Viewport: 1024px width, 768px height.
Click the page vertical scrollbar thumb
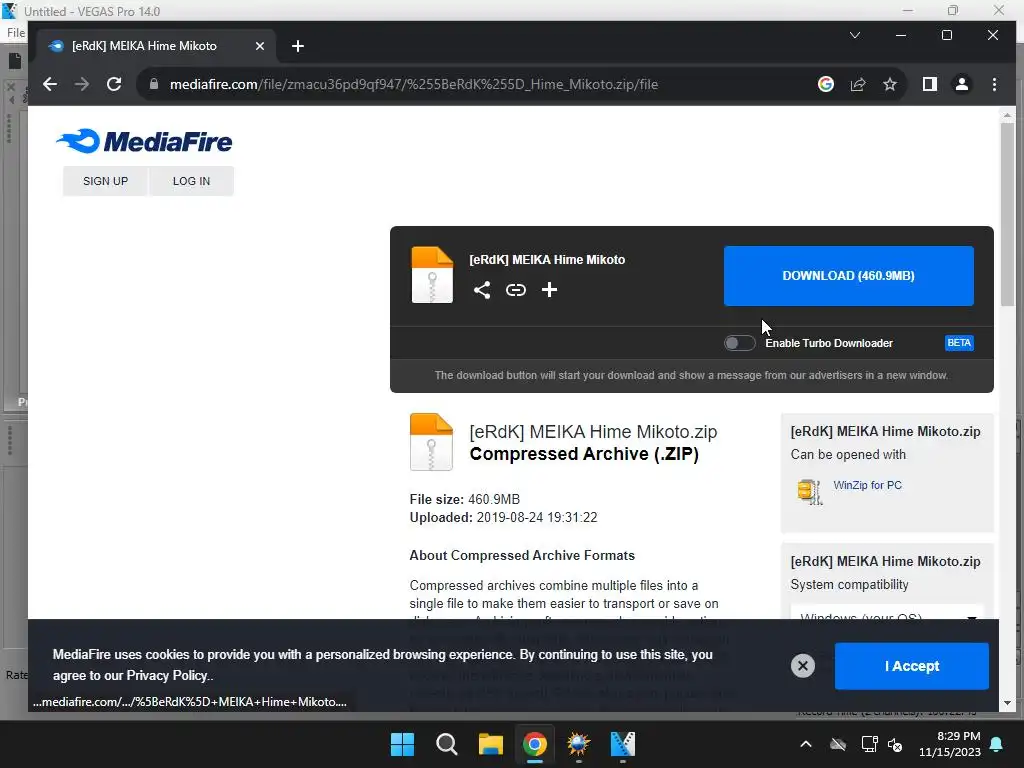click(1007, 214)
